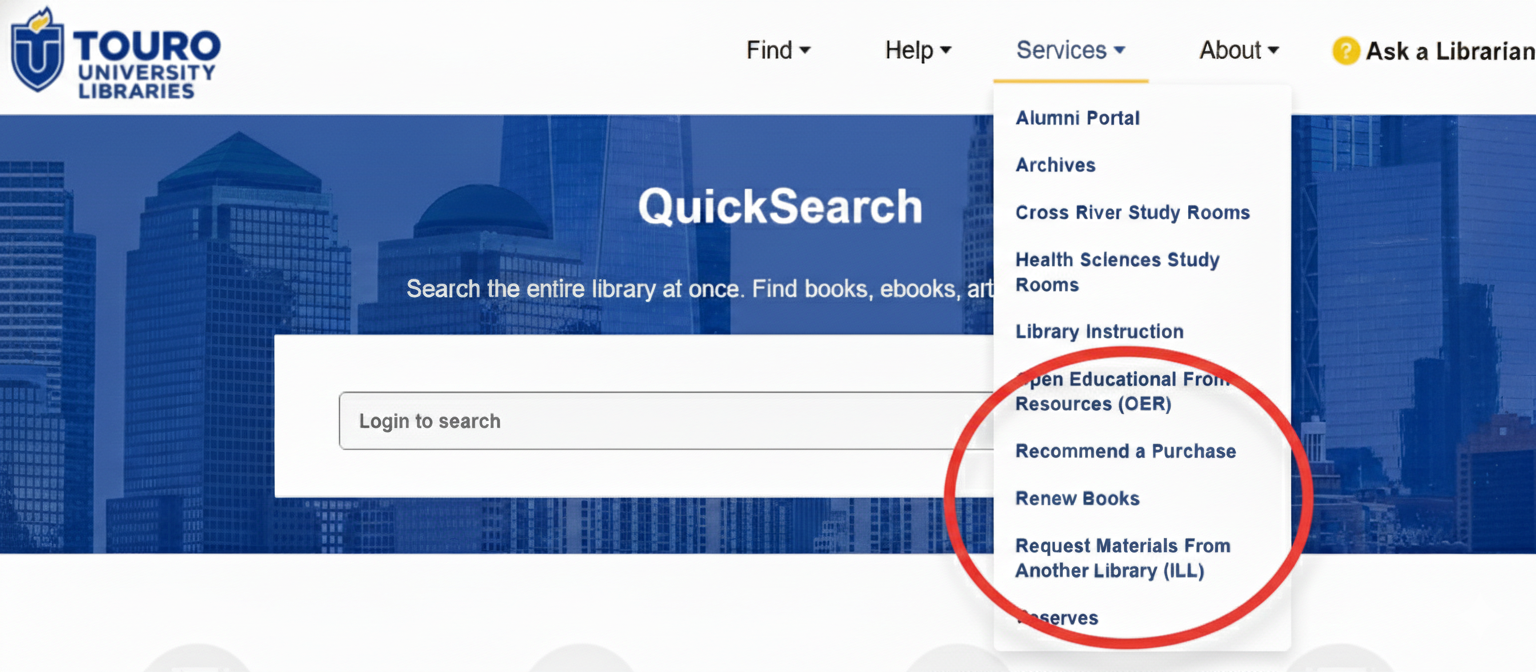
Task: Open Health Sciences Study Rooms
Action: pyautogui.click(x=1117, y=271)
